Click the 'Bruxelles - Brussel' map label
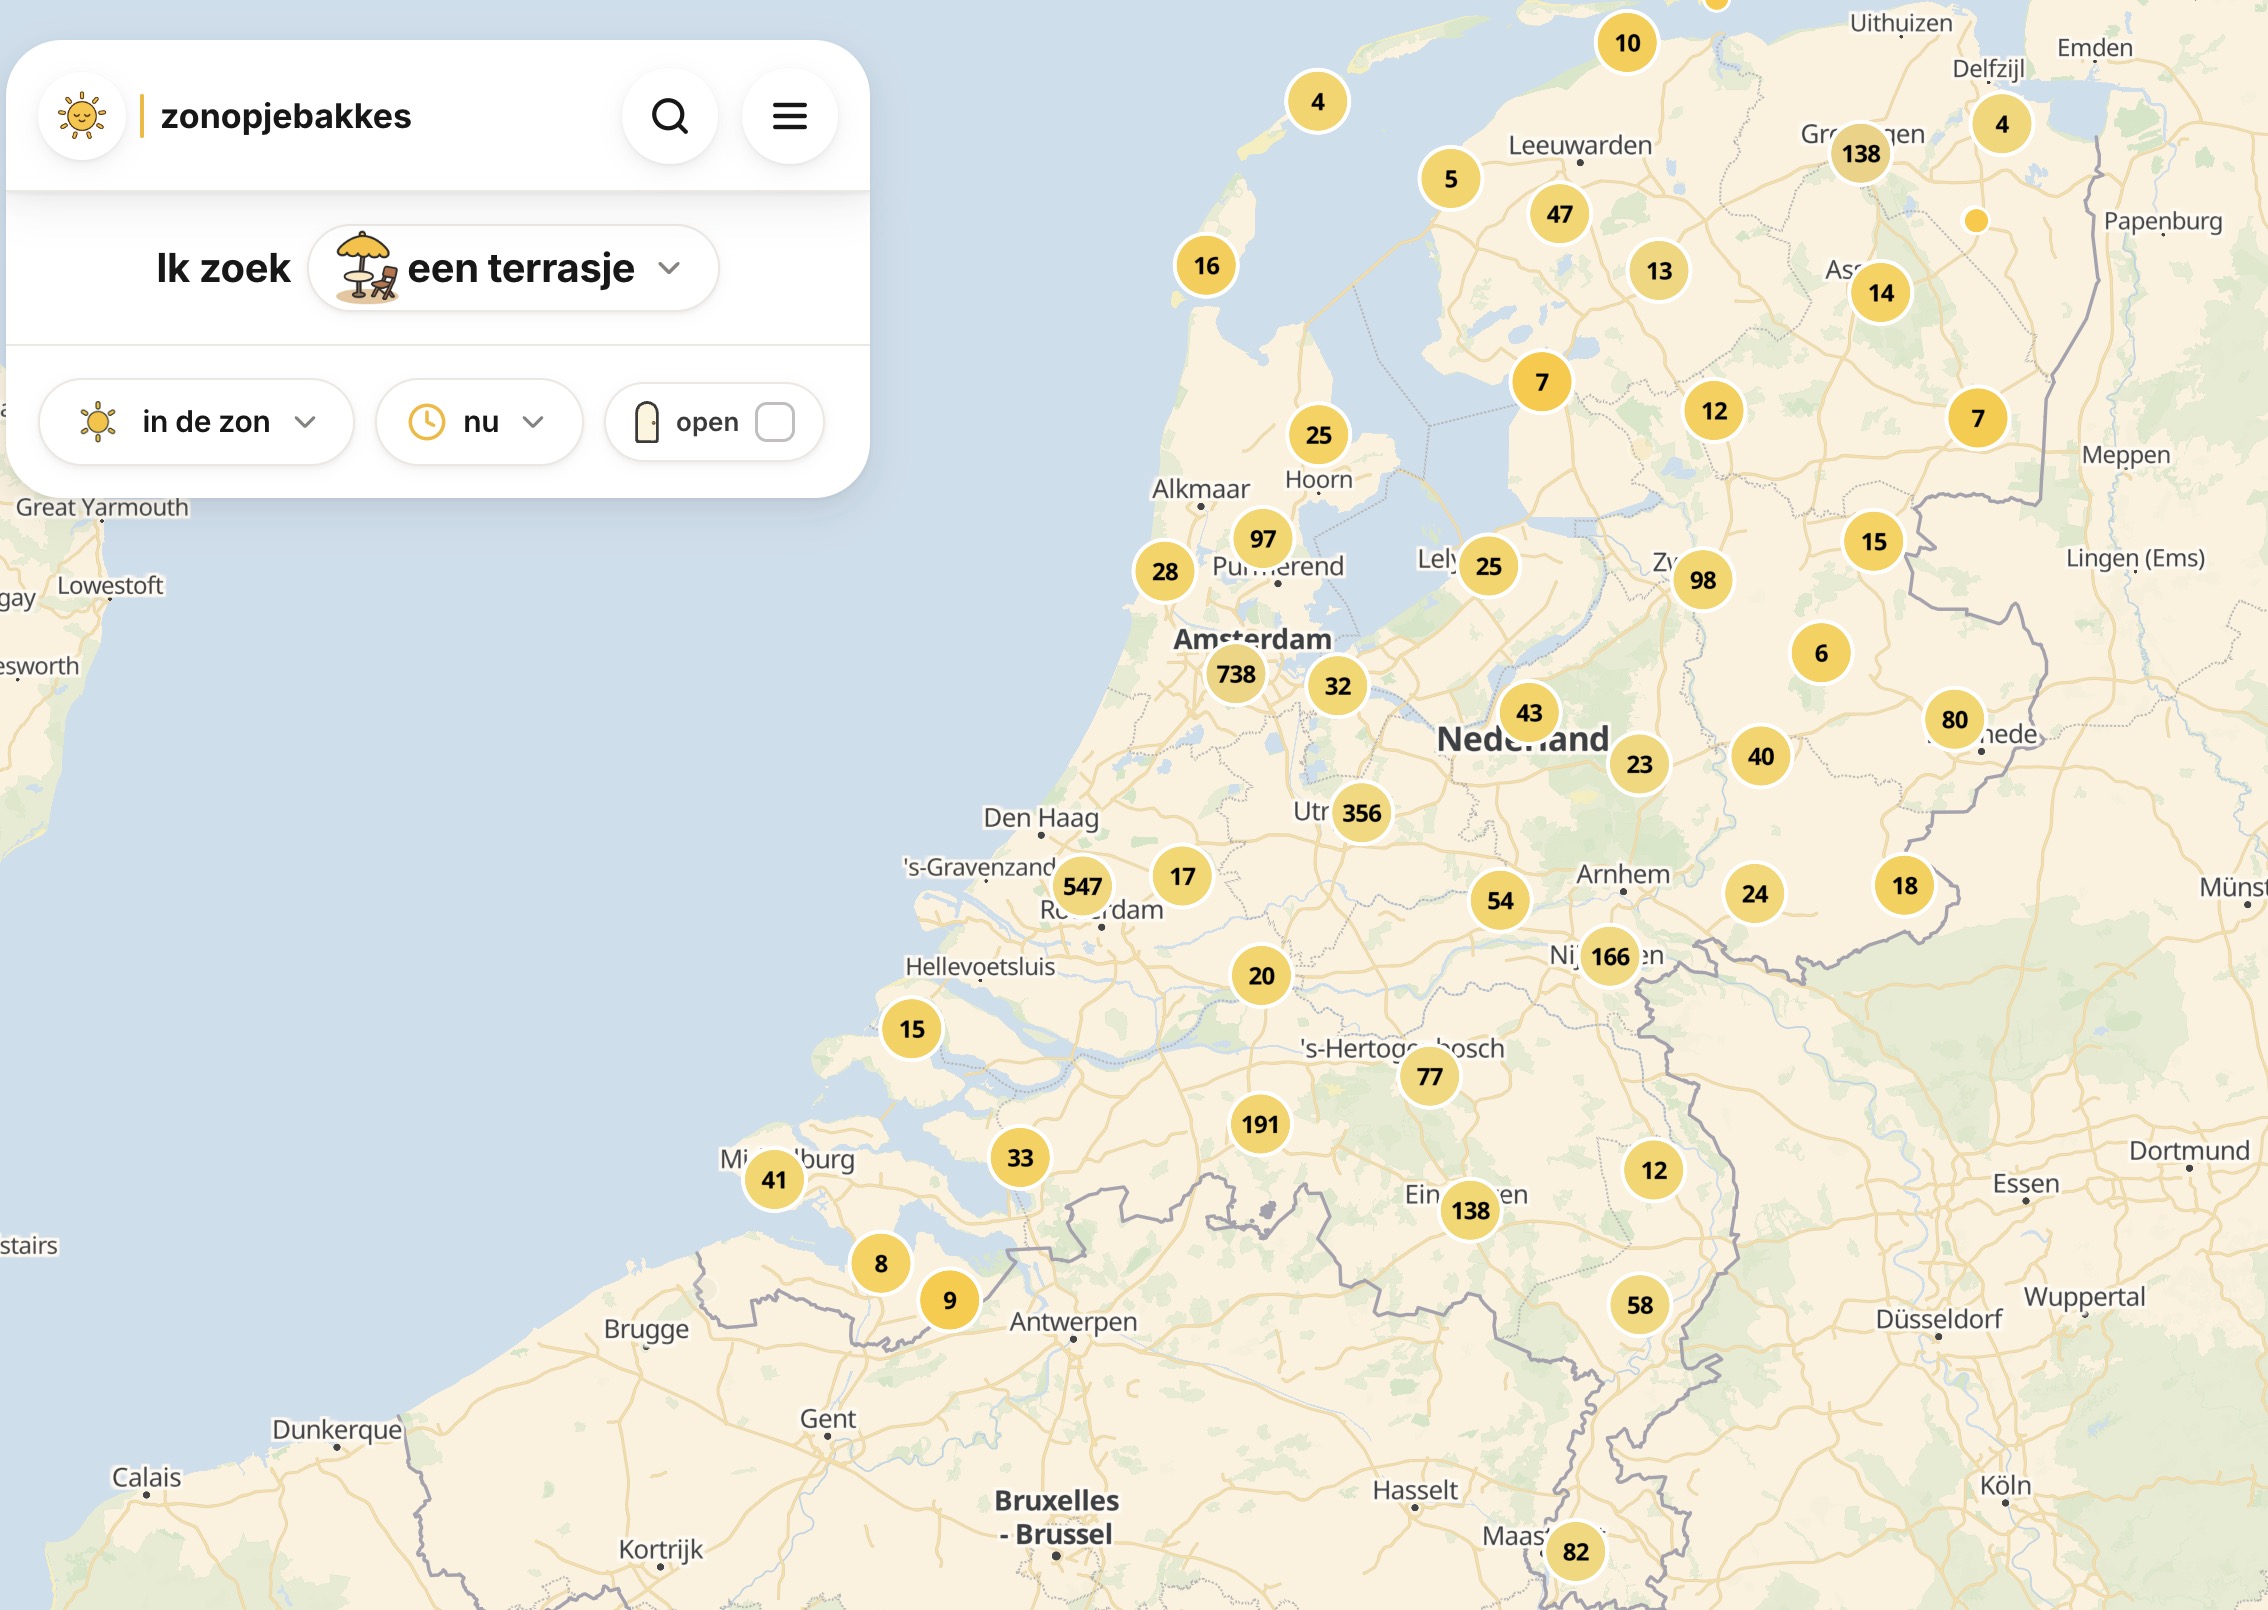The width and height of the screenshot is (2268, 1610). pos(1056,1518)
